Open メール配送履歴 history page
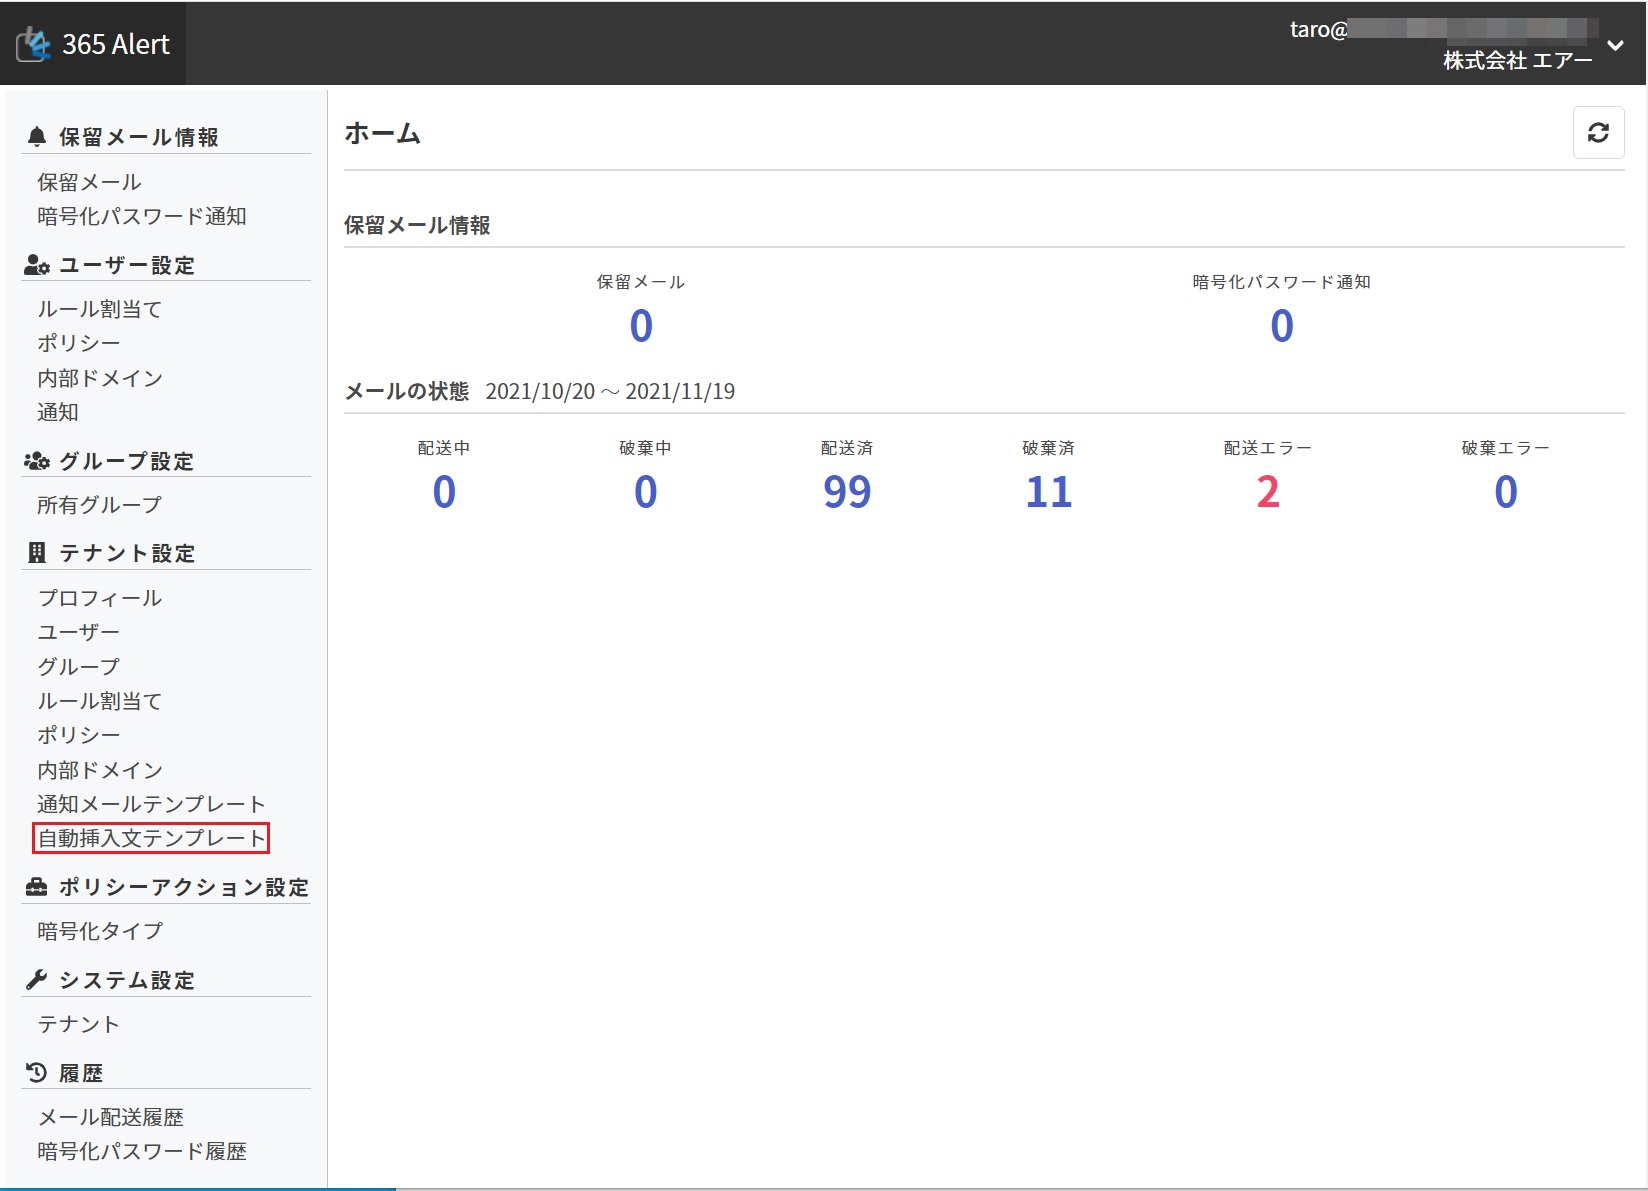The width and height of the screenshot is (1648, 1191). pos(110,1117)
